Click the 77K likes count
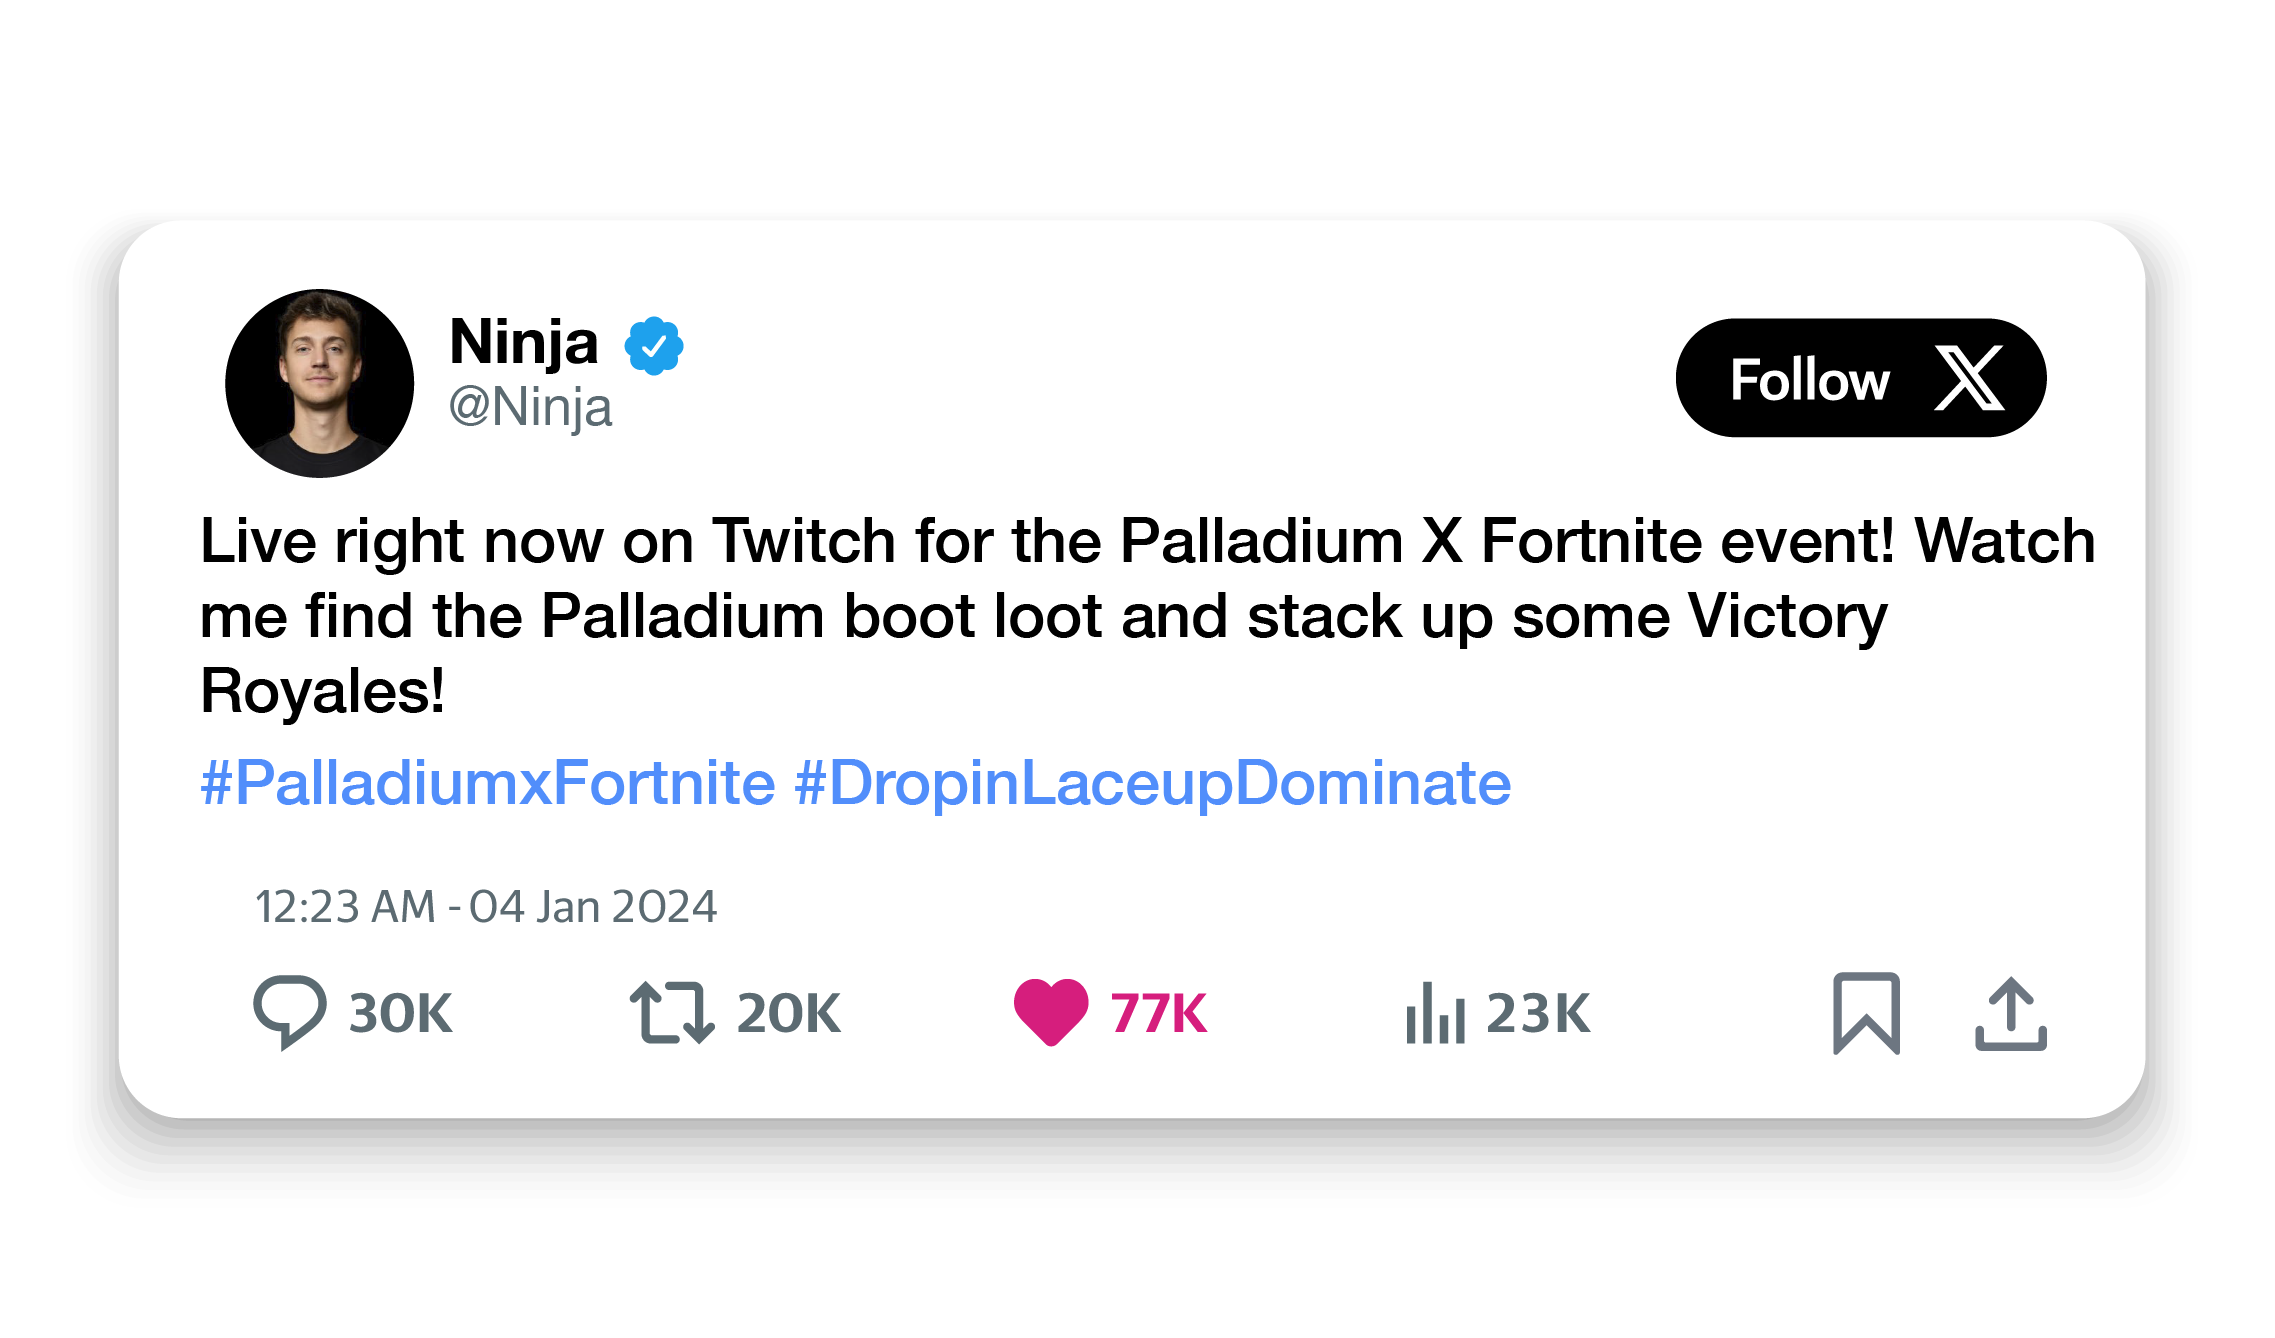 point(1159,1013)
